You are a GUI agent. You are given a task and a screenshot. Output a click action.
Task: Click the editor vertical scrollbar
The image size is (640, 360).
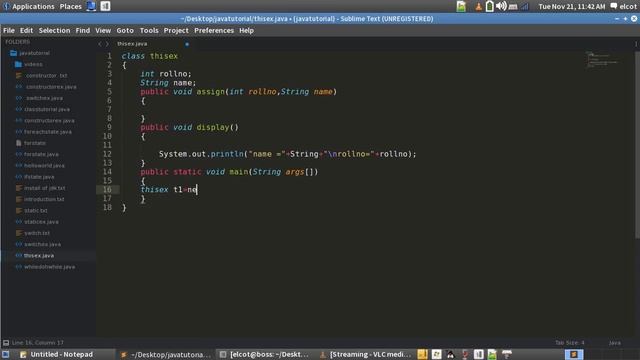point(637,145)
